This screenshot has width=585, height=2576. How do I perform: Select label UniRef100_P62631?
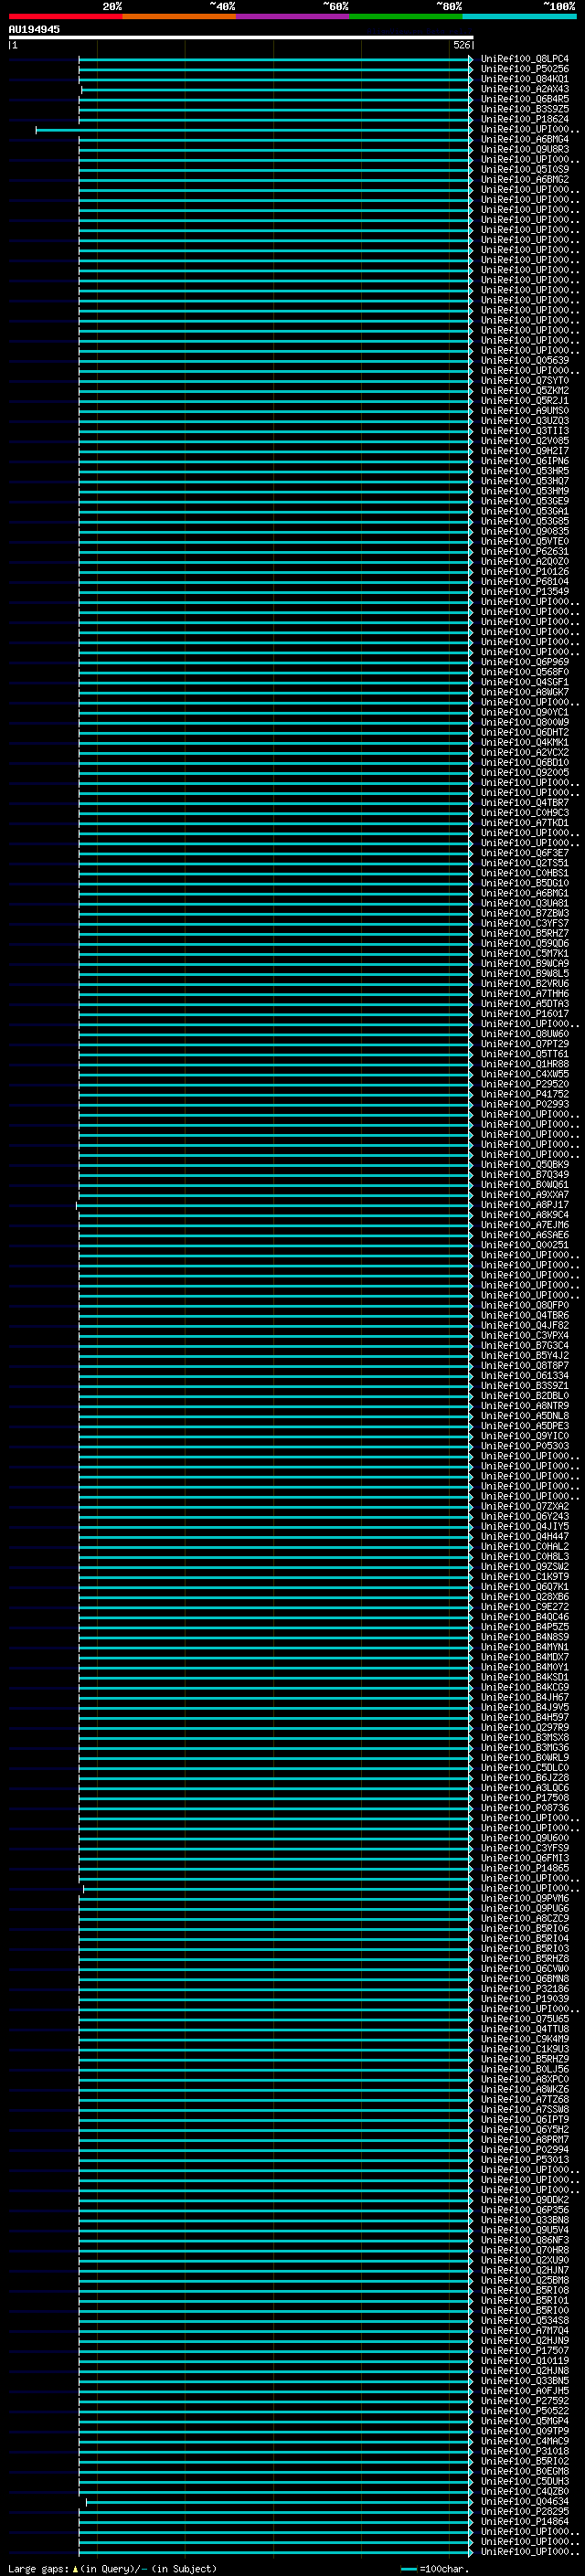pos(525,551)
